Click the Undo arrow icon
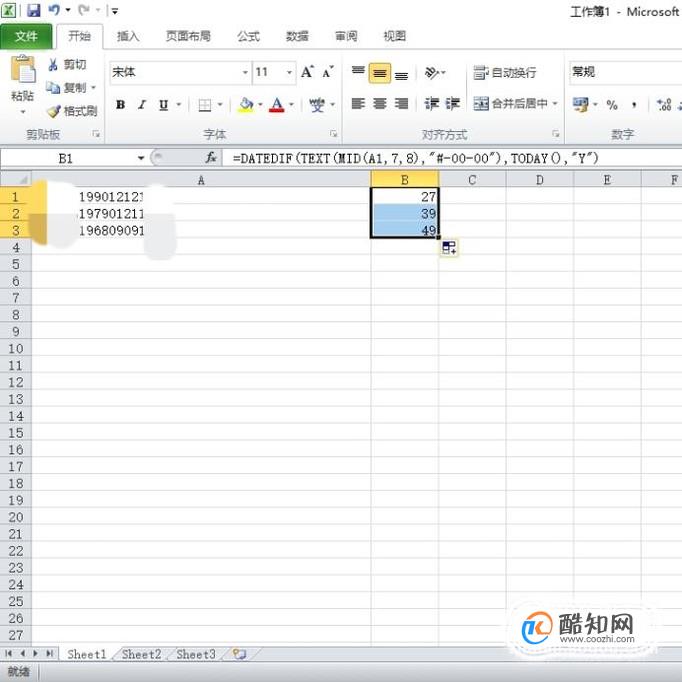This screenshot has height=682, width=682. tap(54, 10)
